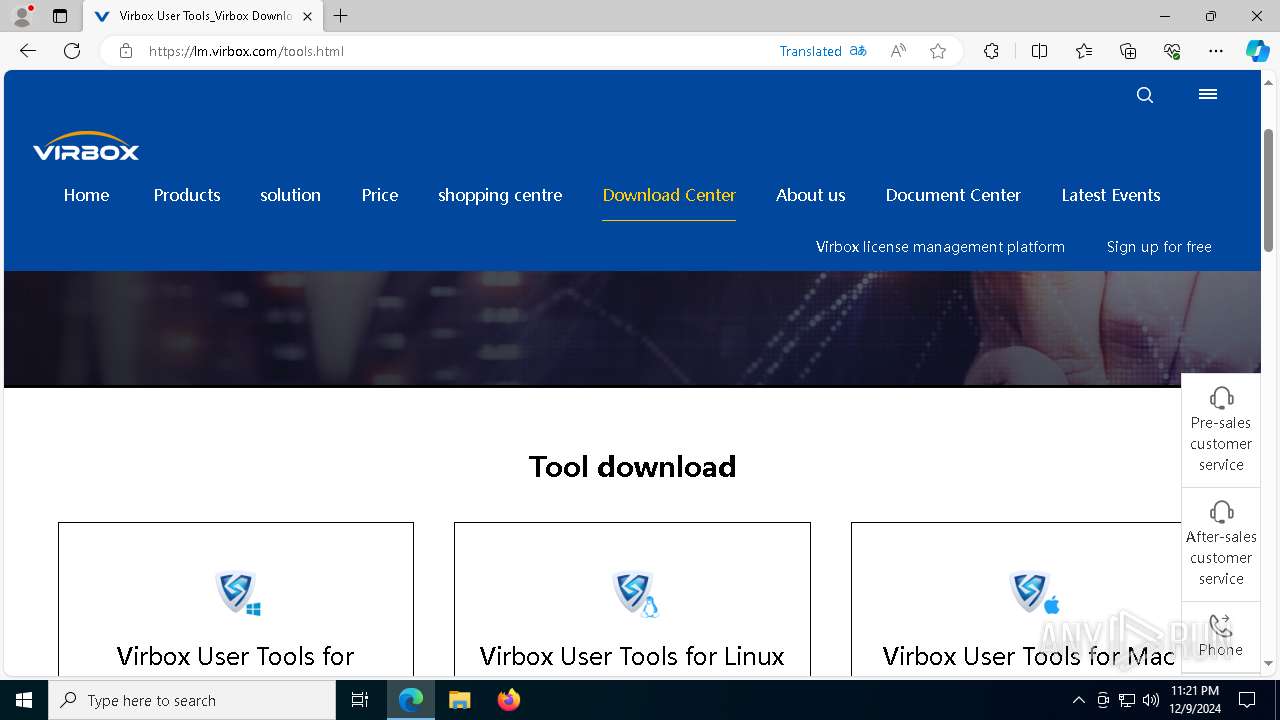Open Task View on the taskbar
The image size is (1280, 720).
360,700
